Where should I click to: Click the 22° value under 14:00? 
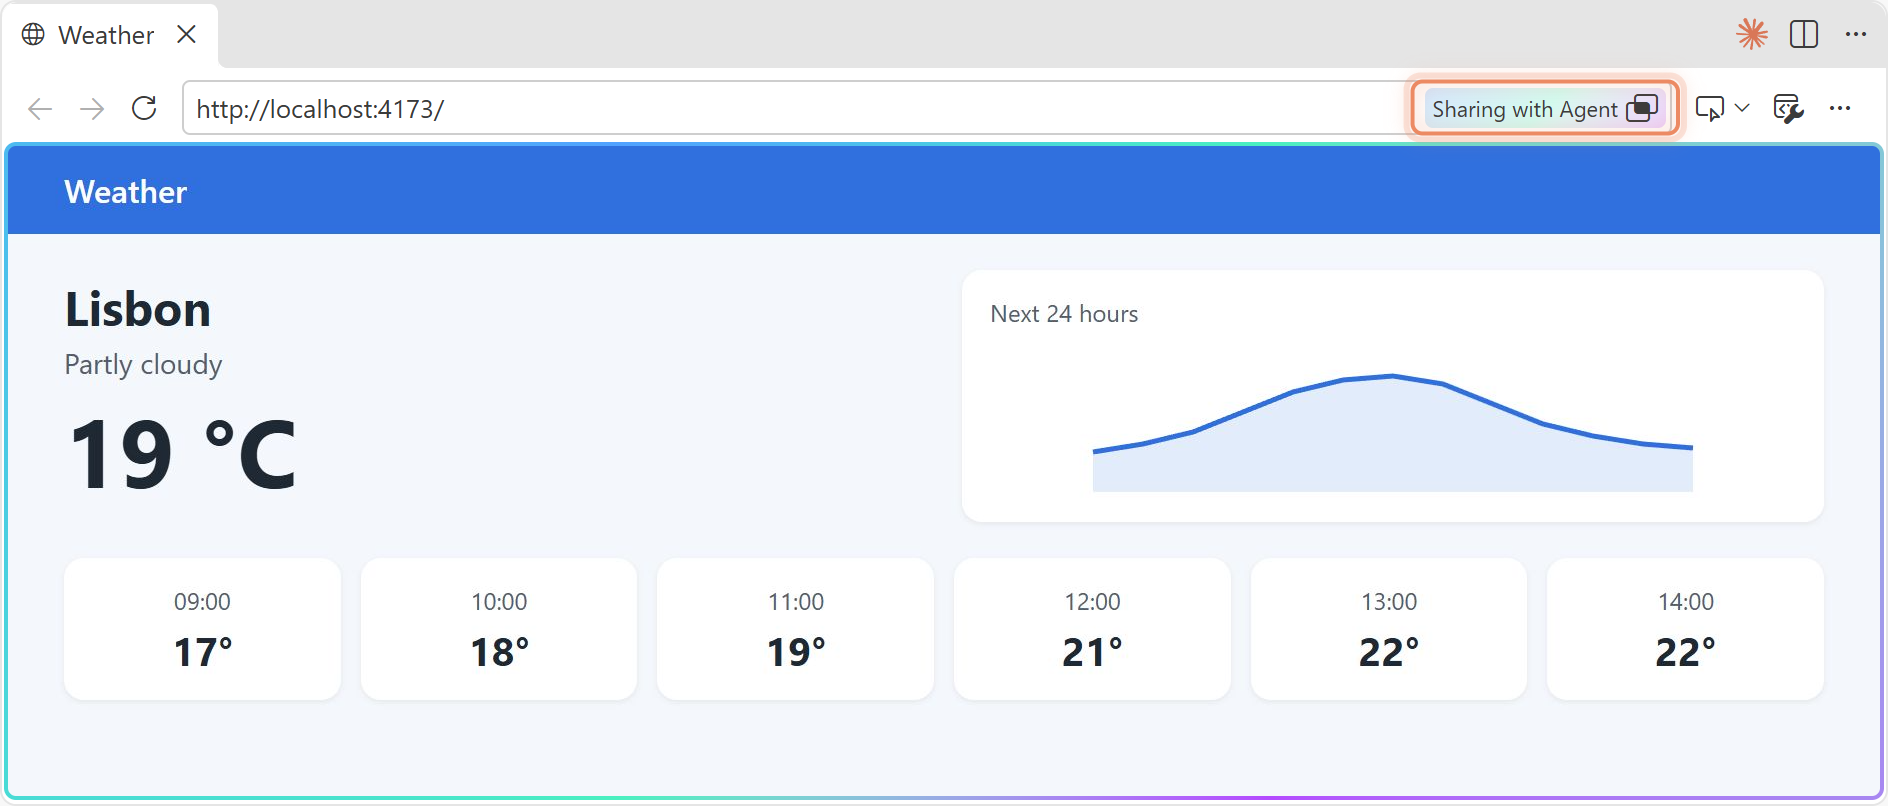(1686, 652)
